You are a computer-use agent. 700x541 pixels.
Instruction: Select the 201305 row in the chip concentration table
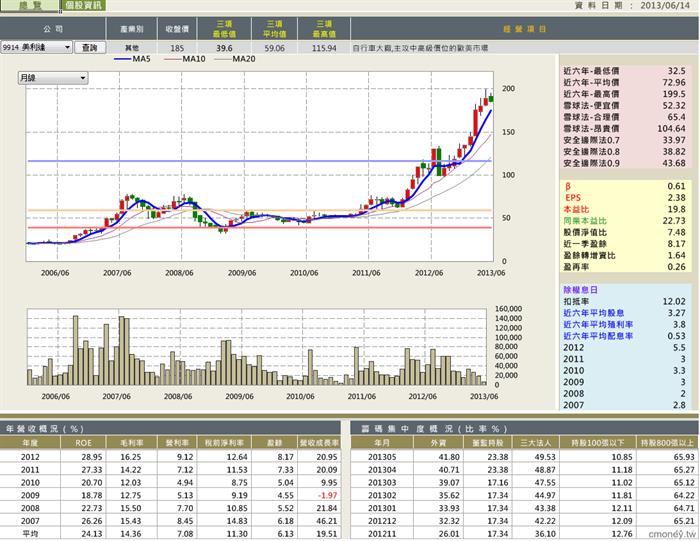(x=525, y=457)
